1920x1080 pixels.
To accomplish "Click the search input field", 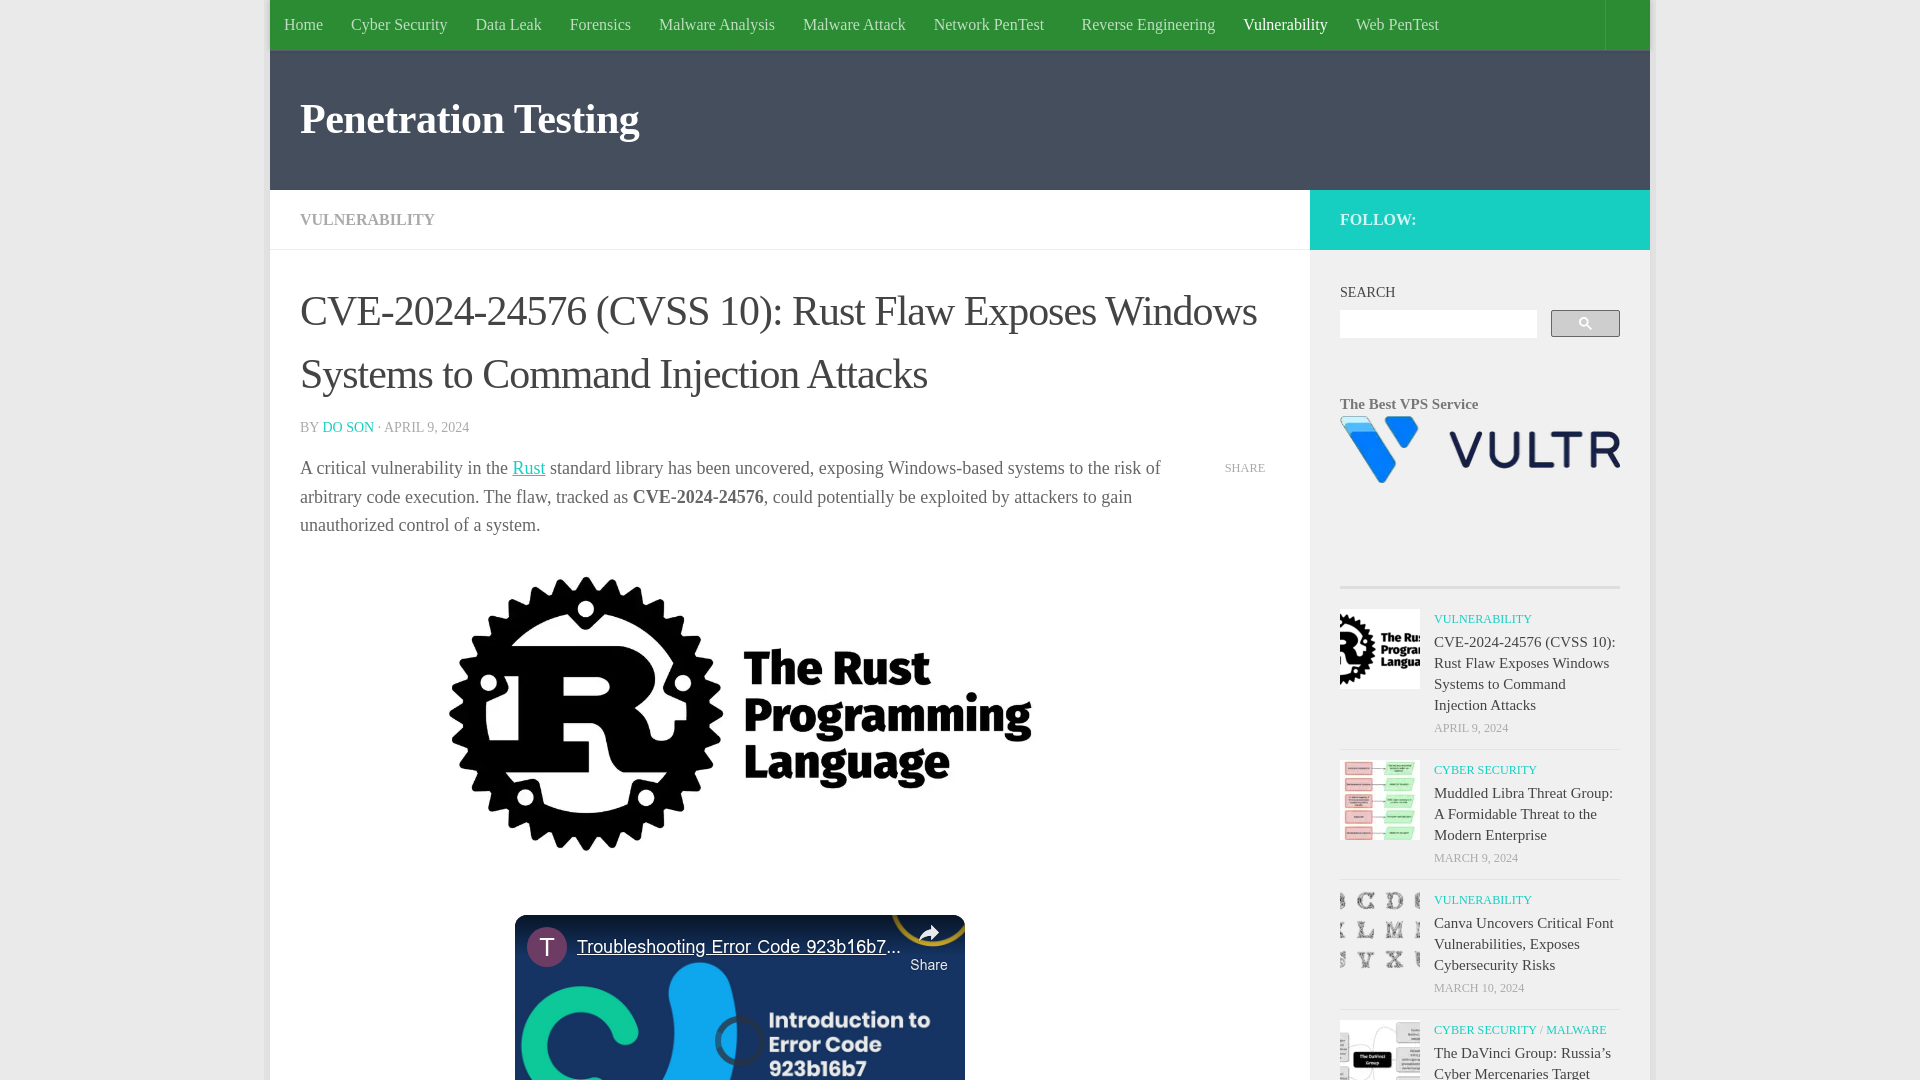I will point(1437,323).
